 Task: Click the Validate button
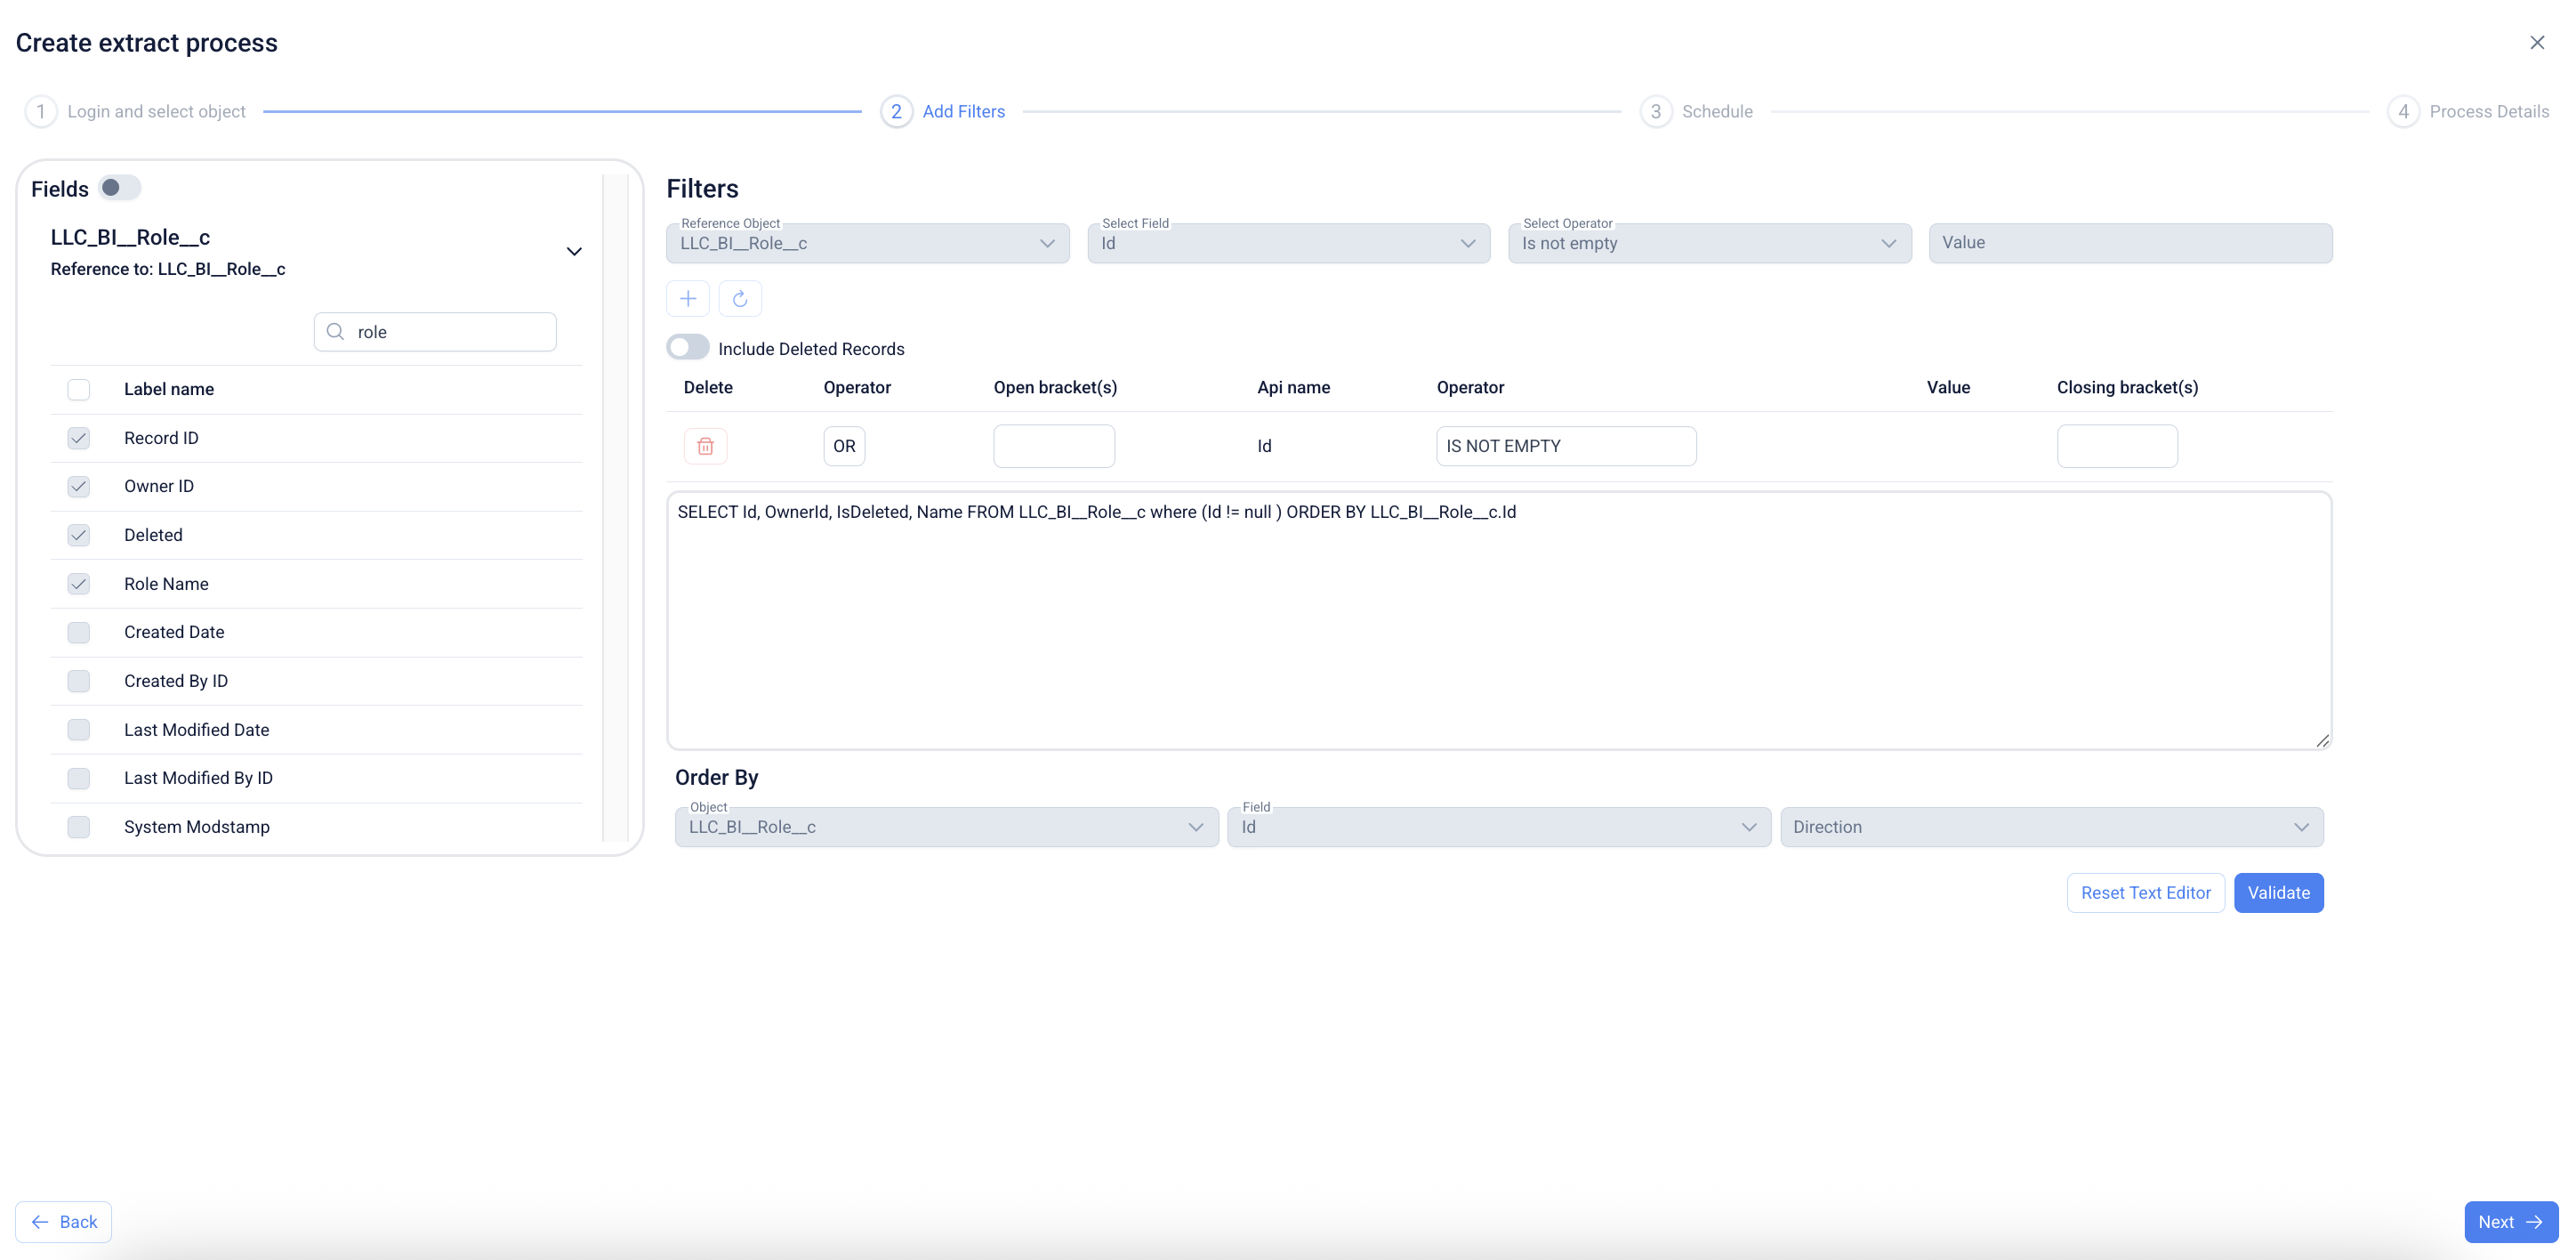pyautogui.click(x=2278, y=893)
